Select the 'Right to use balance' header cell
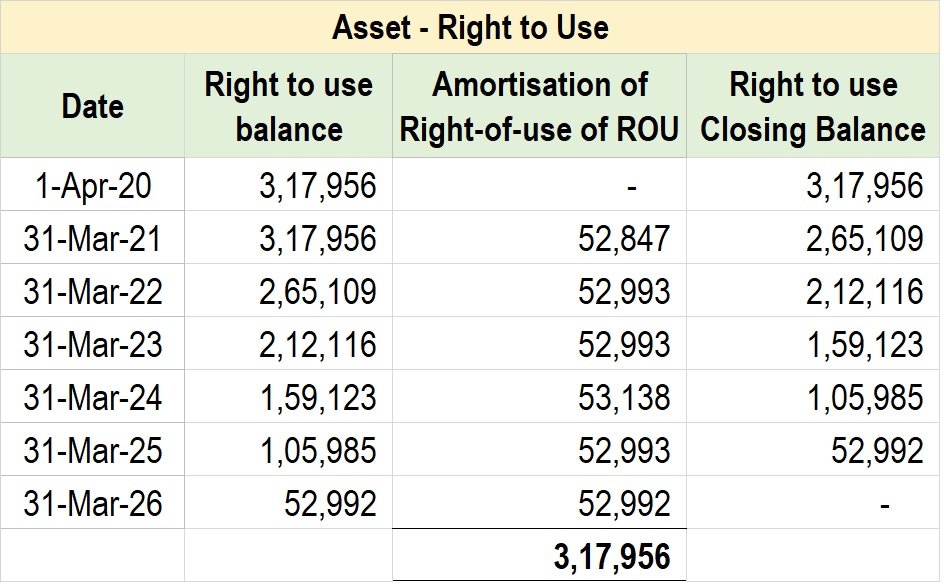This screenshot has width=944, height=587. coord(288,106)
